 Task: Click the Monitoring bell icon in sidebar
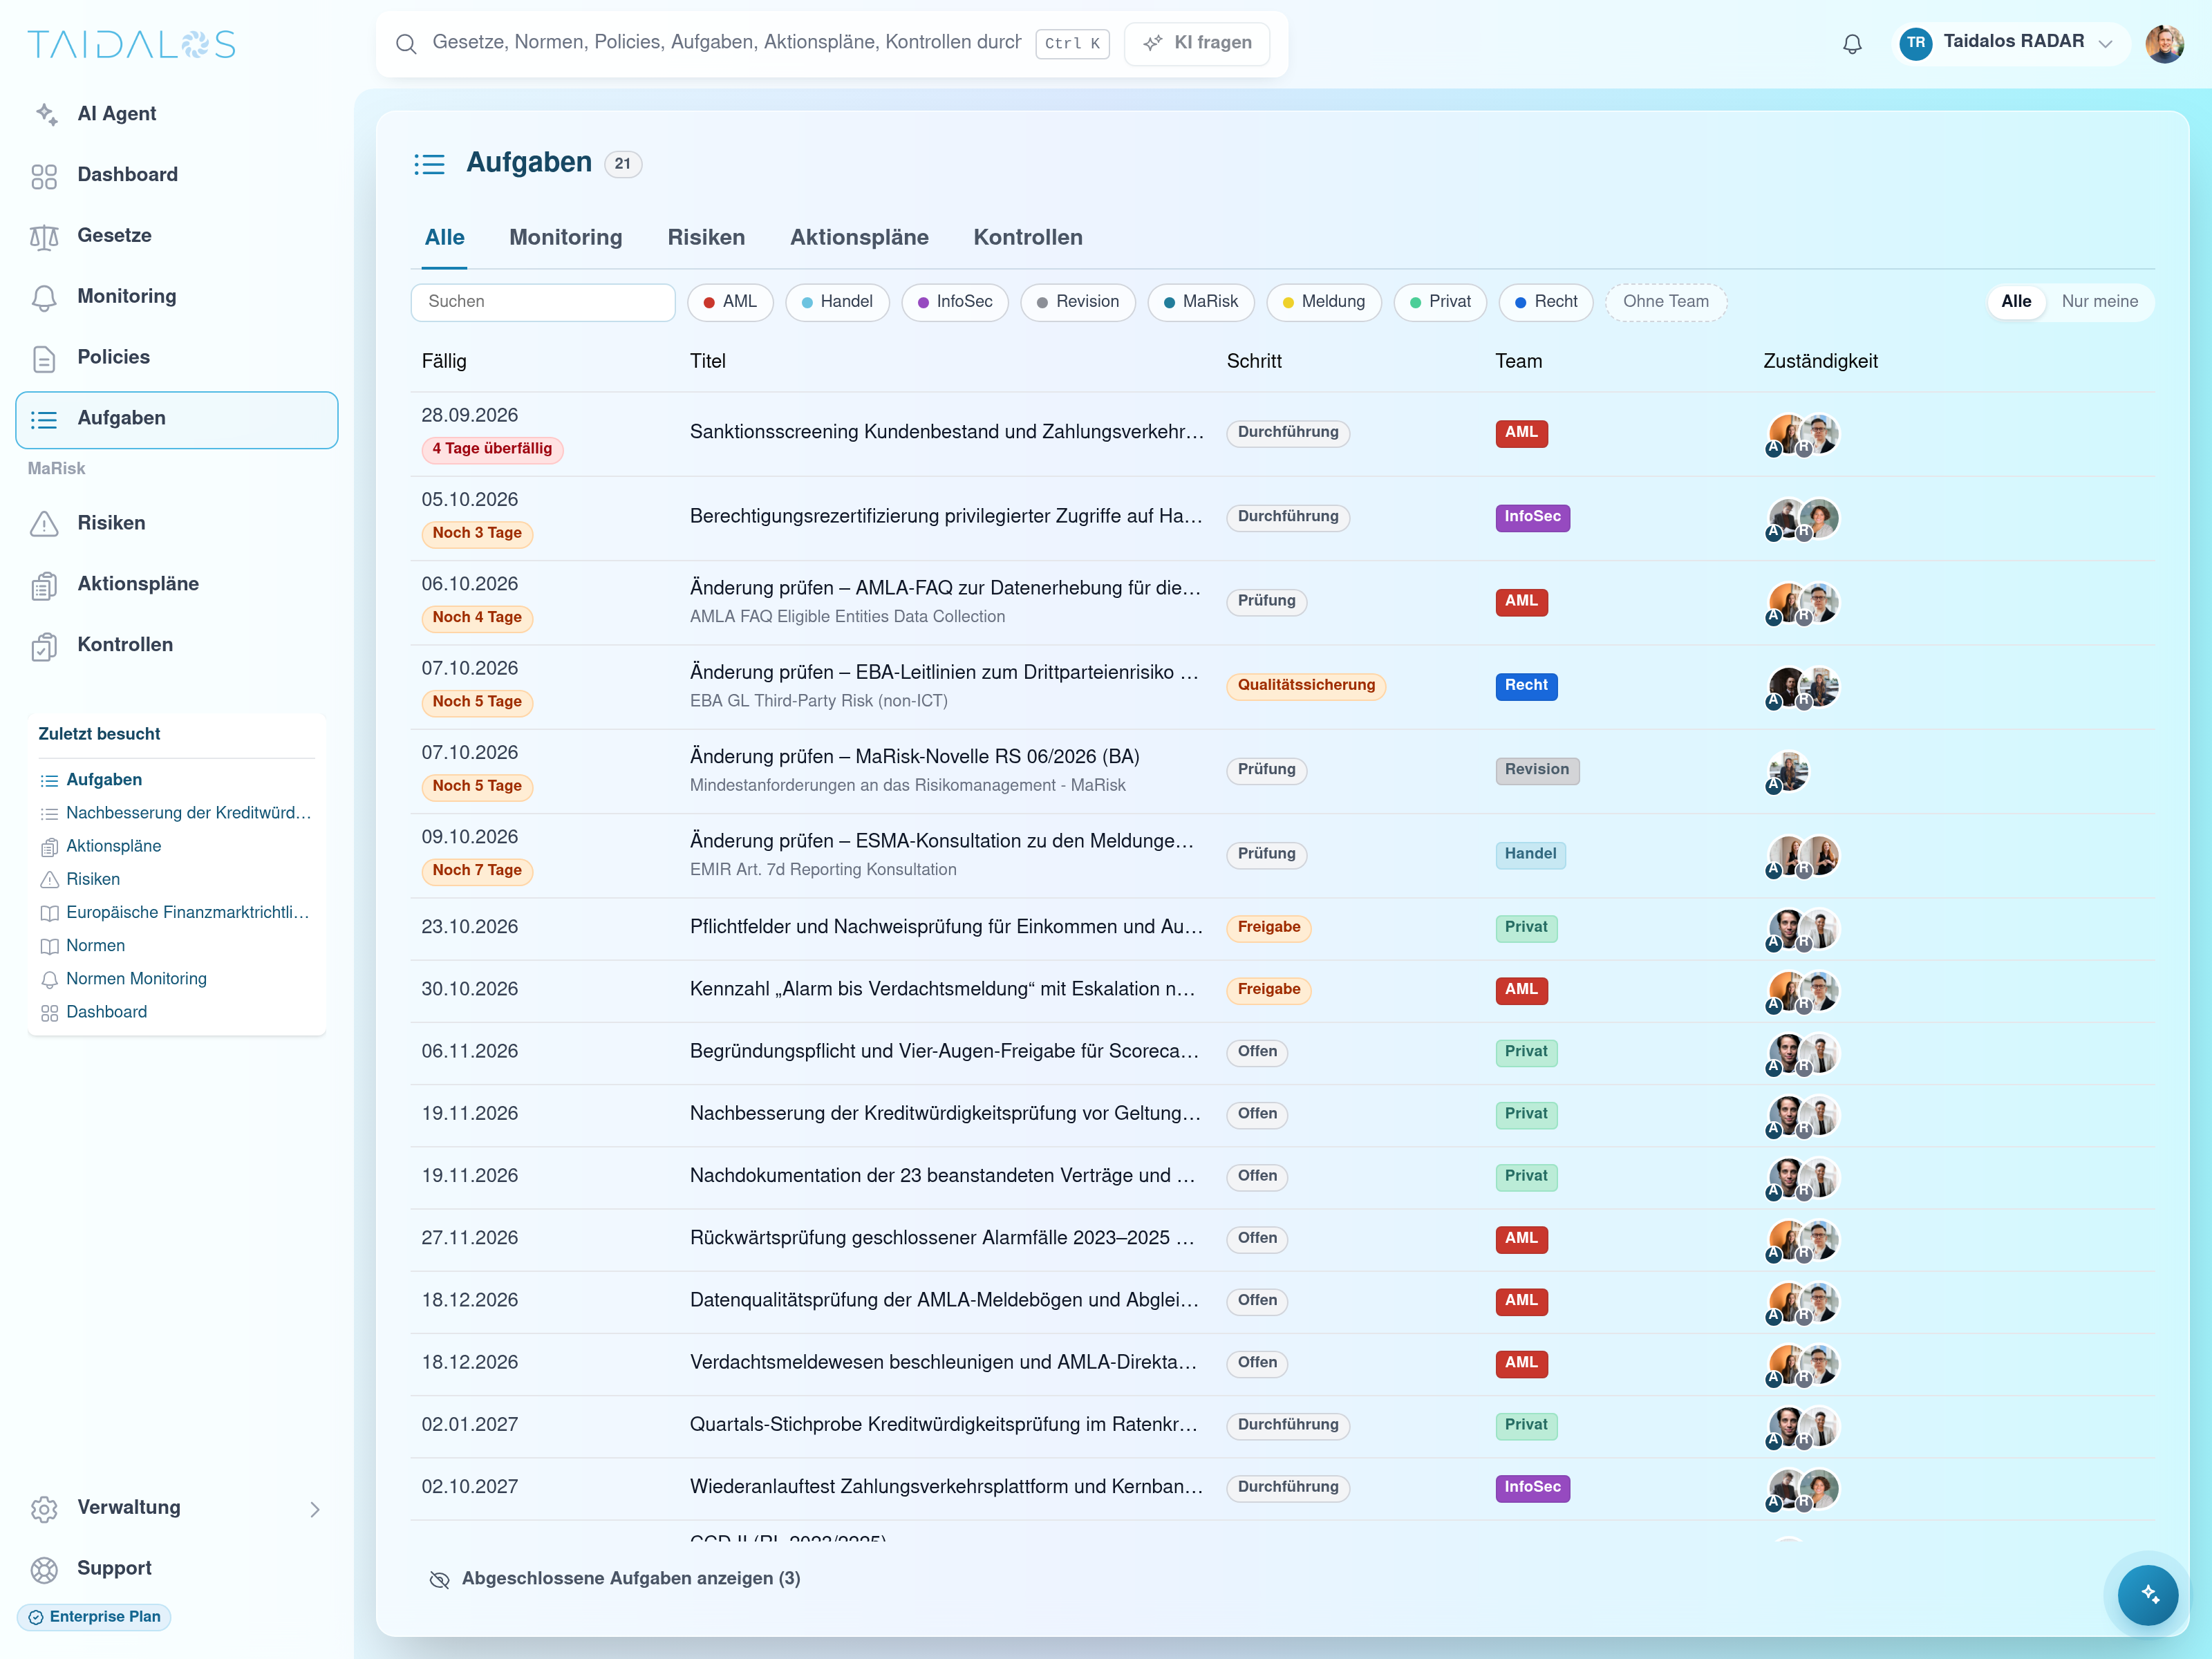44,297
